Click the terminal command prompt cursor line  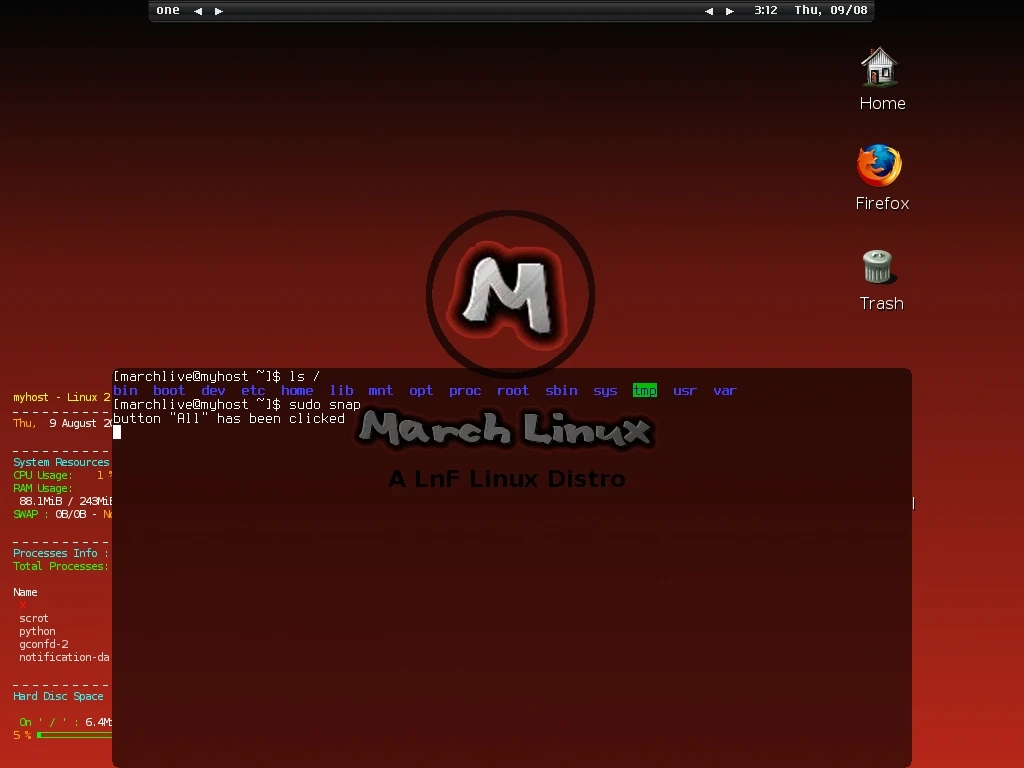(x=118, y=432)
